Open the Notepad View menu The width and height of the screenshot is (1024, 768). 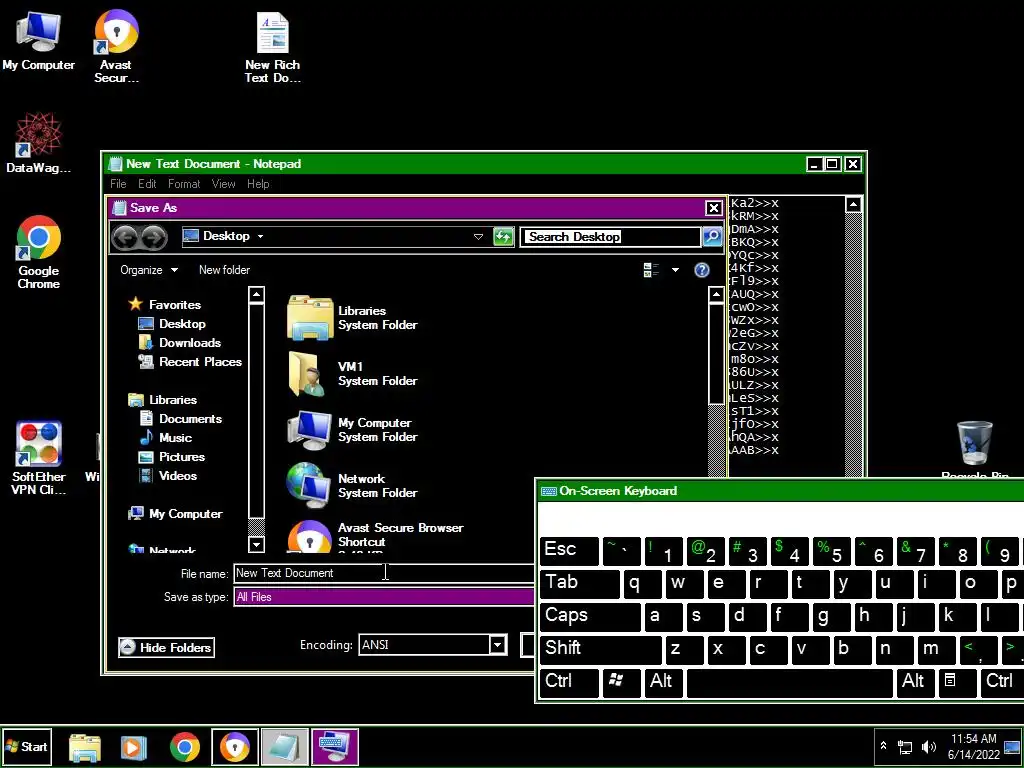pyautogui.click(x=223, y=184)
